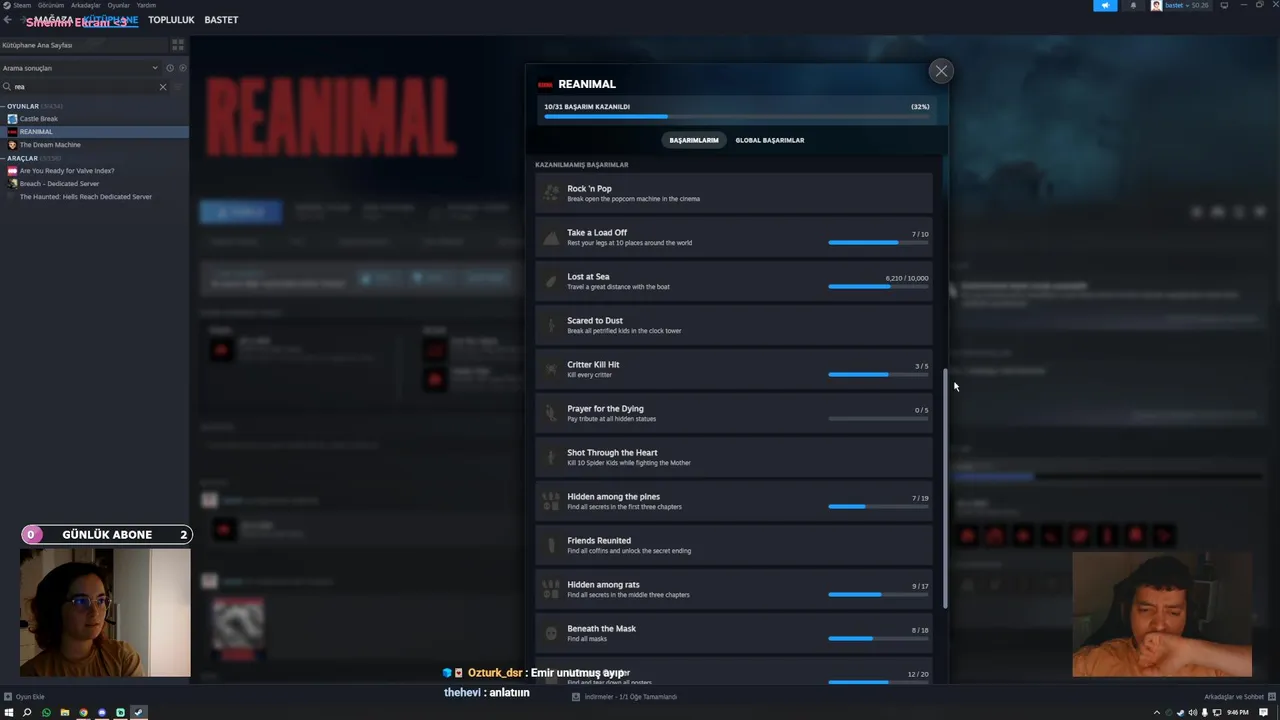The width and height of the screenshot is (1280, 720).
Task: Click the overall 10/31 achievement progress bar
Action: click(736, 117)
